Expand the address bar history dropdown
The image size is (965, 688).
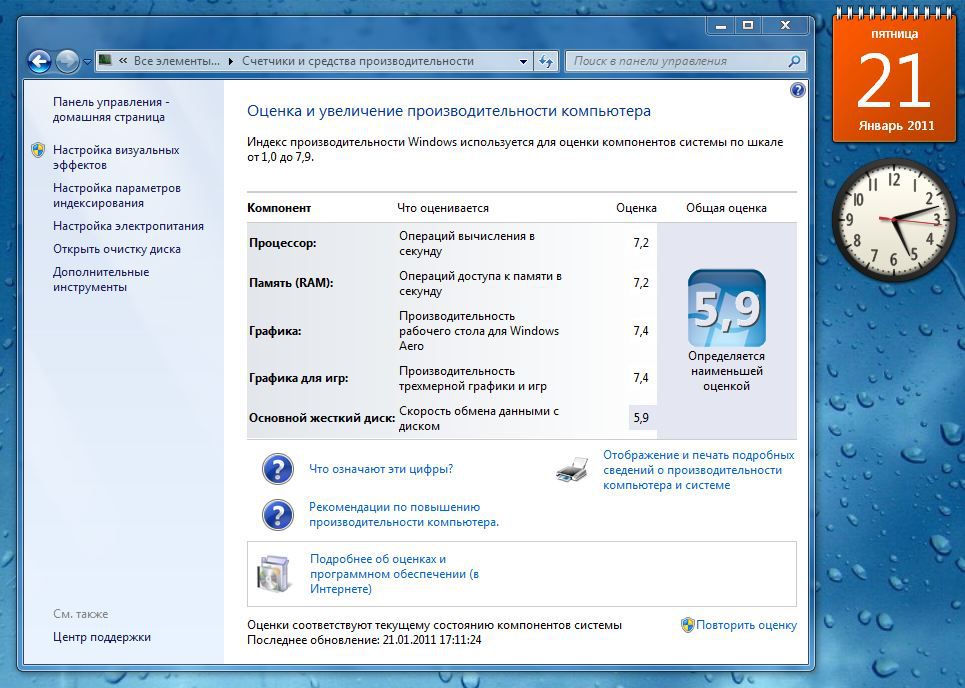523,61
